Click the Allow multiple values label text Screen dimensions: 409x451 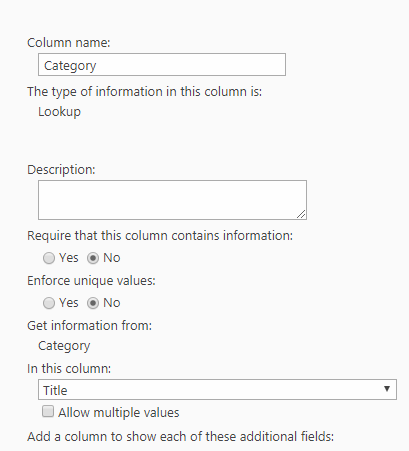pos(119,413)
